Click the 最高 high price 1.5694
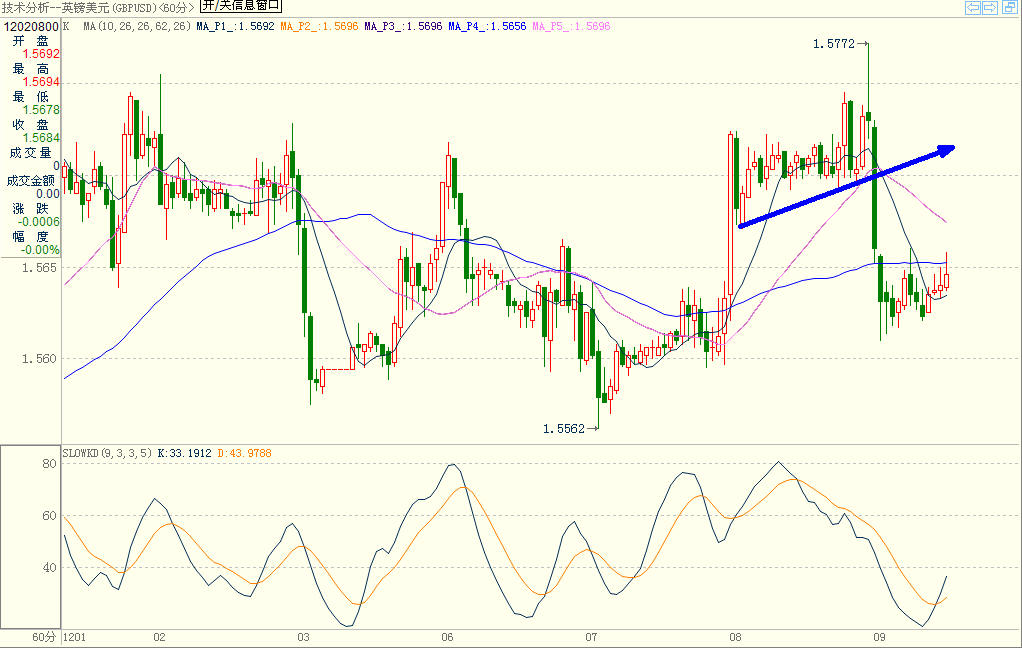1022x648 pixels. click(41, 82)
